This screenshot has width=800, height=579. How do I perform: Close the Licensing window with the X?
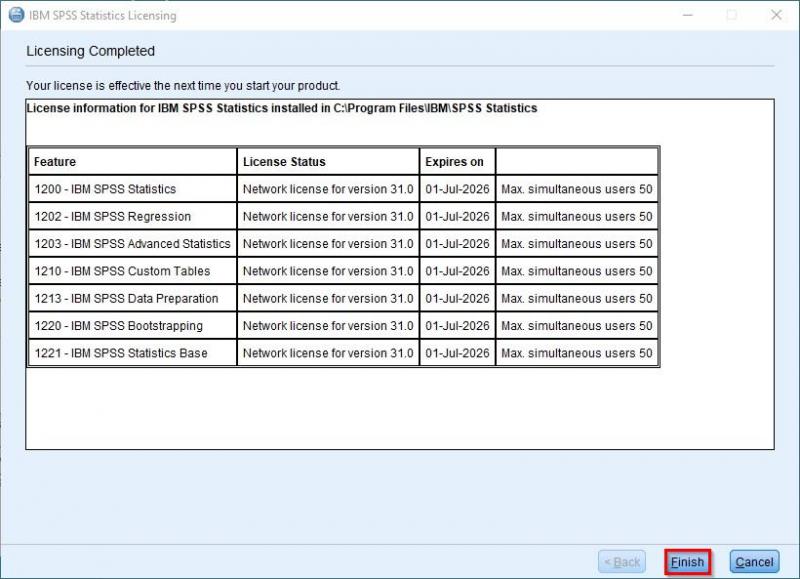coord(776,15)
